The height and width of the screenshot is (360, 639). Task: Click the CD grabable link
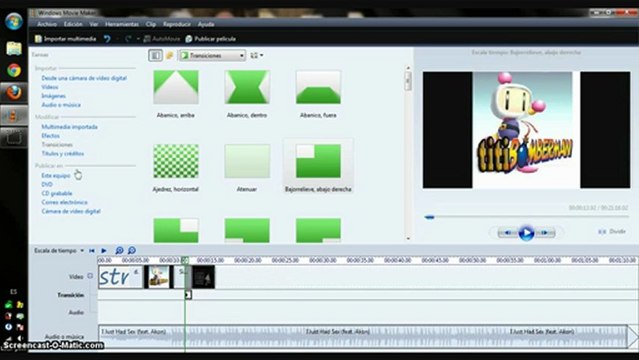coord(57,193)
